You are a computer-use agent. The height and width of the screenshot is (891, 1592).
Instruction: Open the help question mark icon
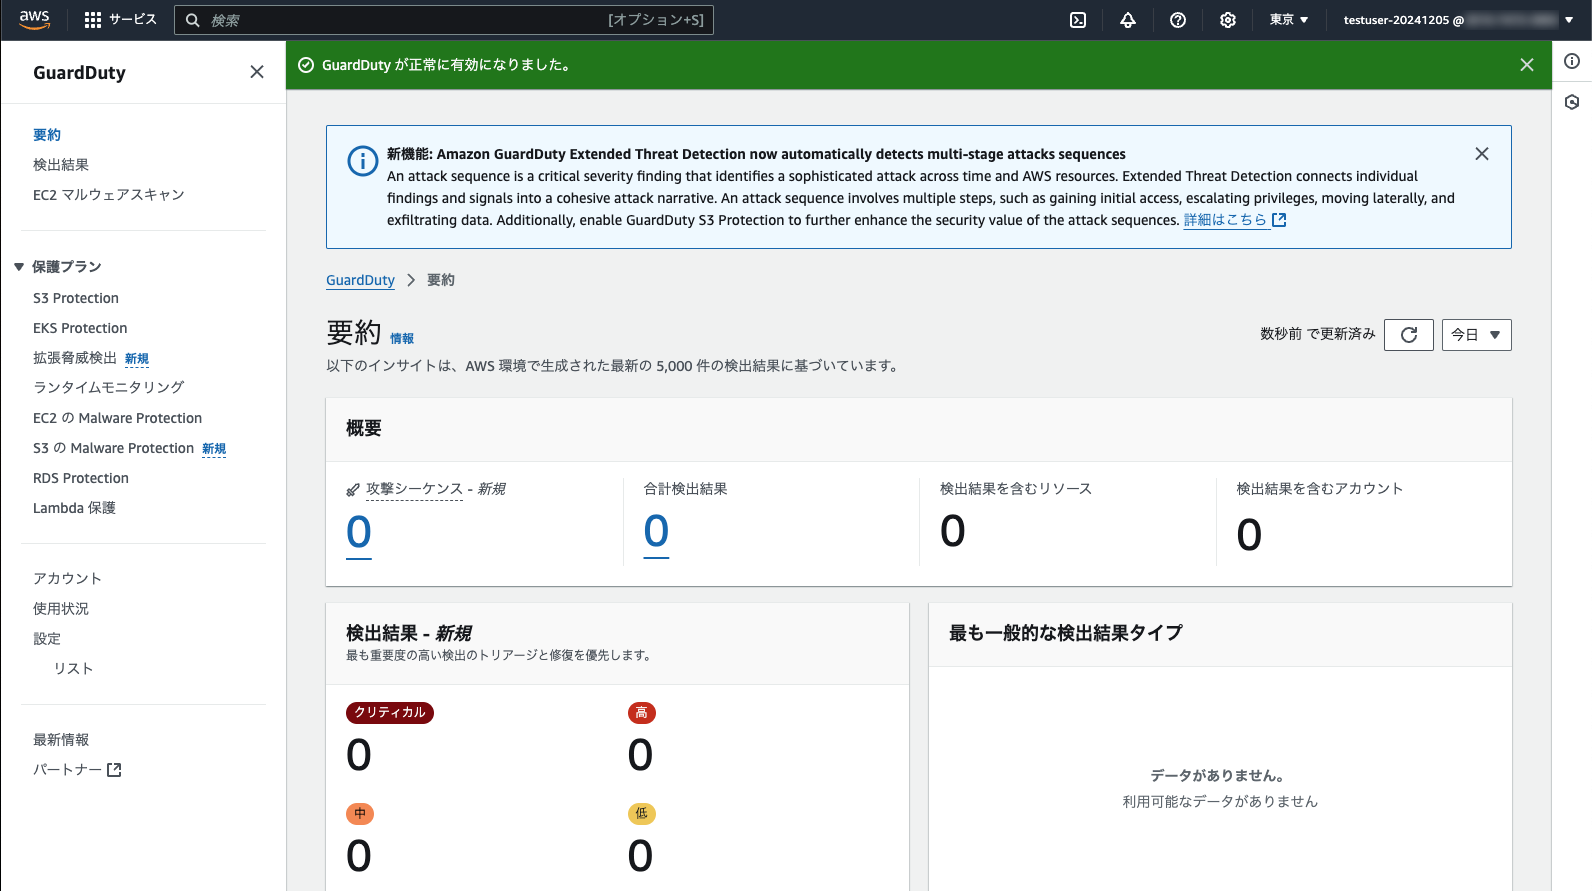pos(1178,20)
